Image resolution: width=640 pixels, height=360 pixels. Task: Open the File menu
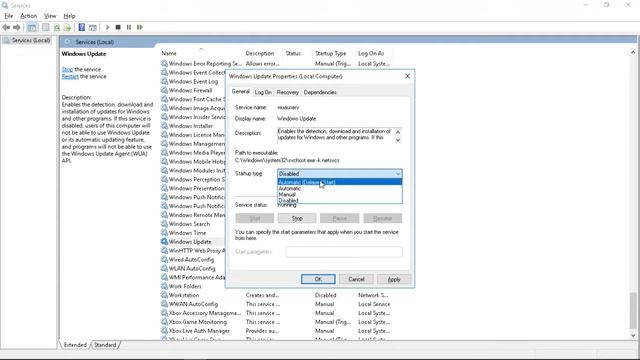tap(9, 16)
